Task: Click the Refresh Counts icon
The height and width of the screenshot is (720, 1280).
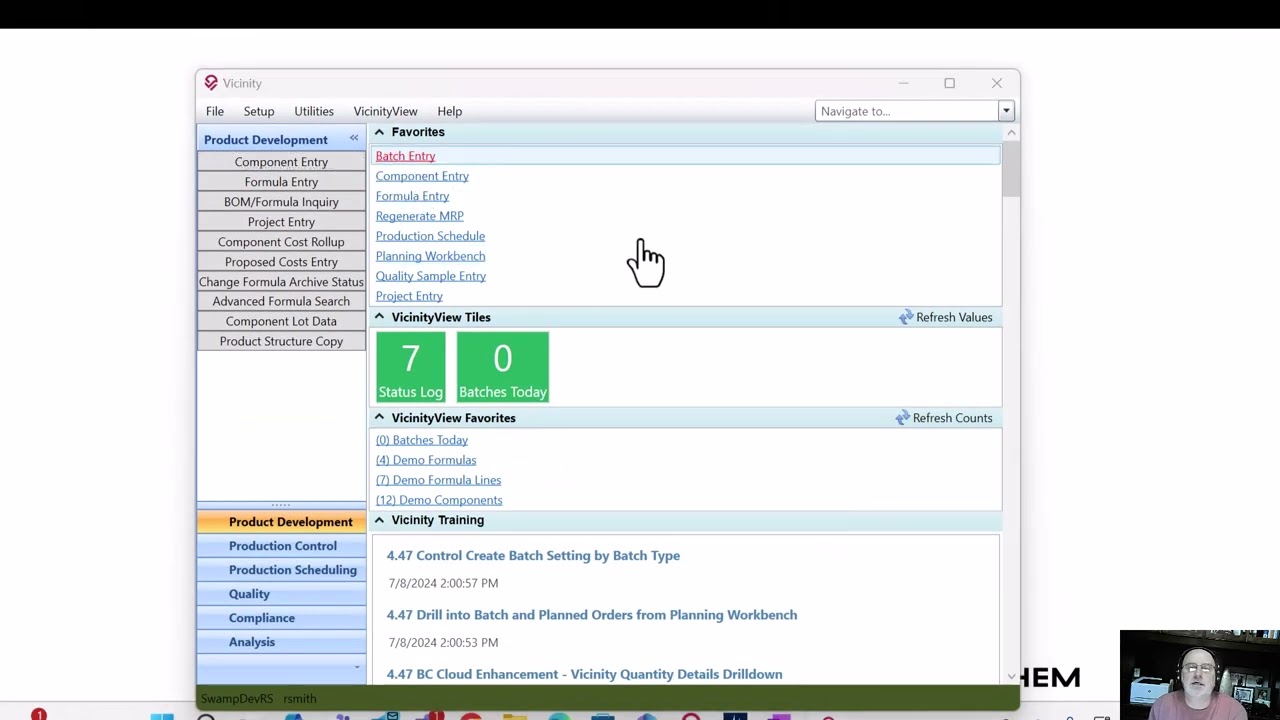Action: pos(903,418)
